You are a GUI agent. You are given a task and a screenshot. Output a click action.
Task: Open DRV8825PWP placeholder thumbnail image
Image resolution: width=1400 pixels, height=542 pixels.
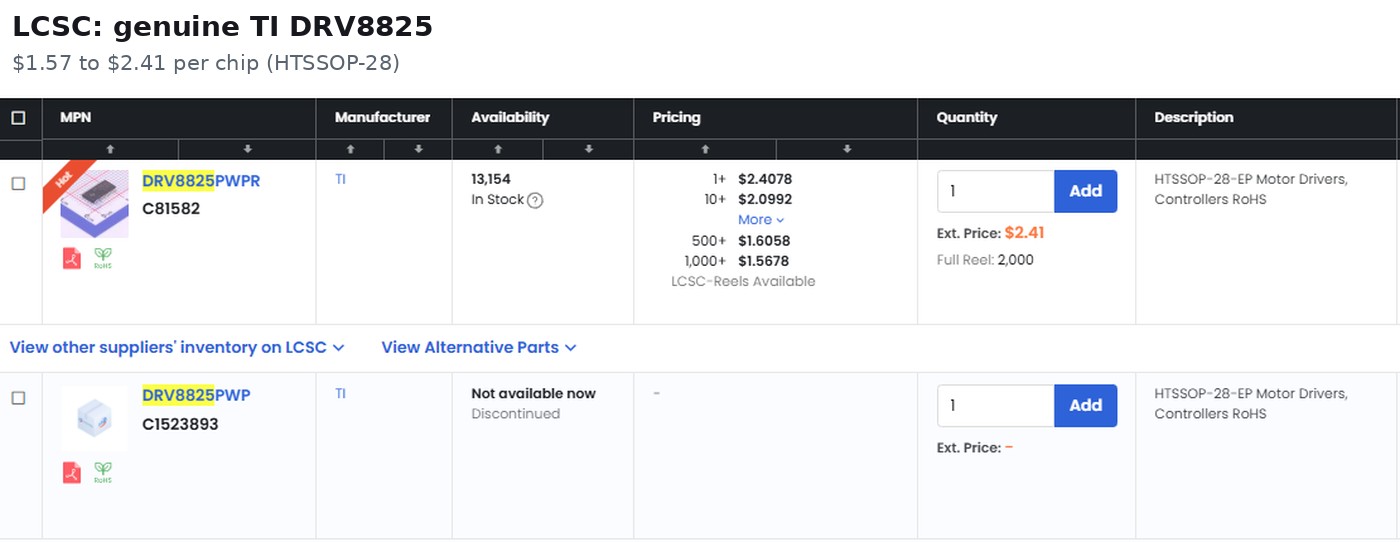(x=95, y=418)
